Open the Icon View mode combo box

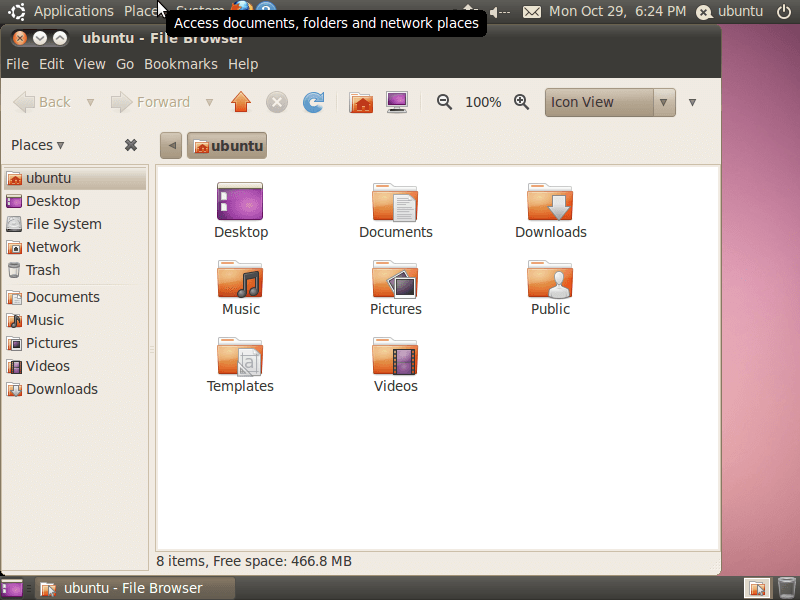pyautogui.click(x=610, y=103)
